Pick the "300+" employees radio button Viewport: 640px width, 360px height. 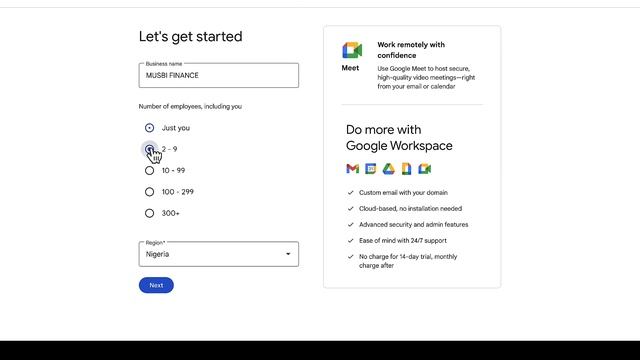(x=149, y=213)
